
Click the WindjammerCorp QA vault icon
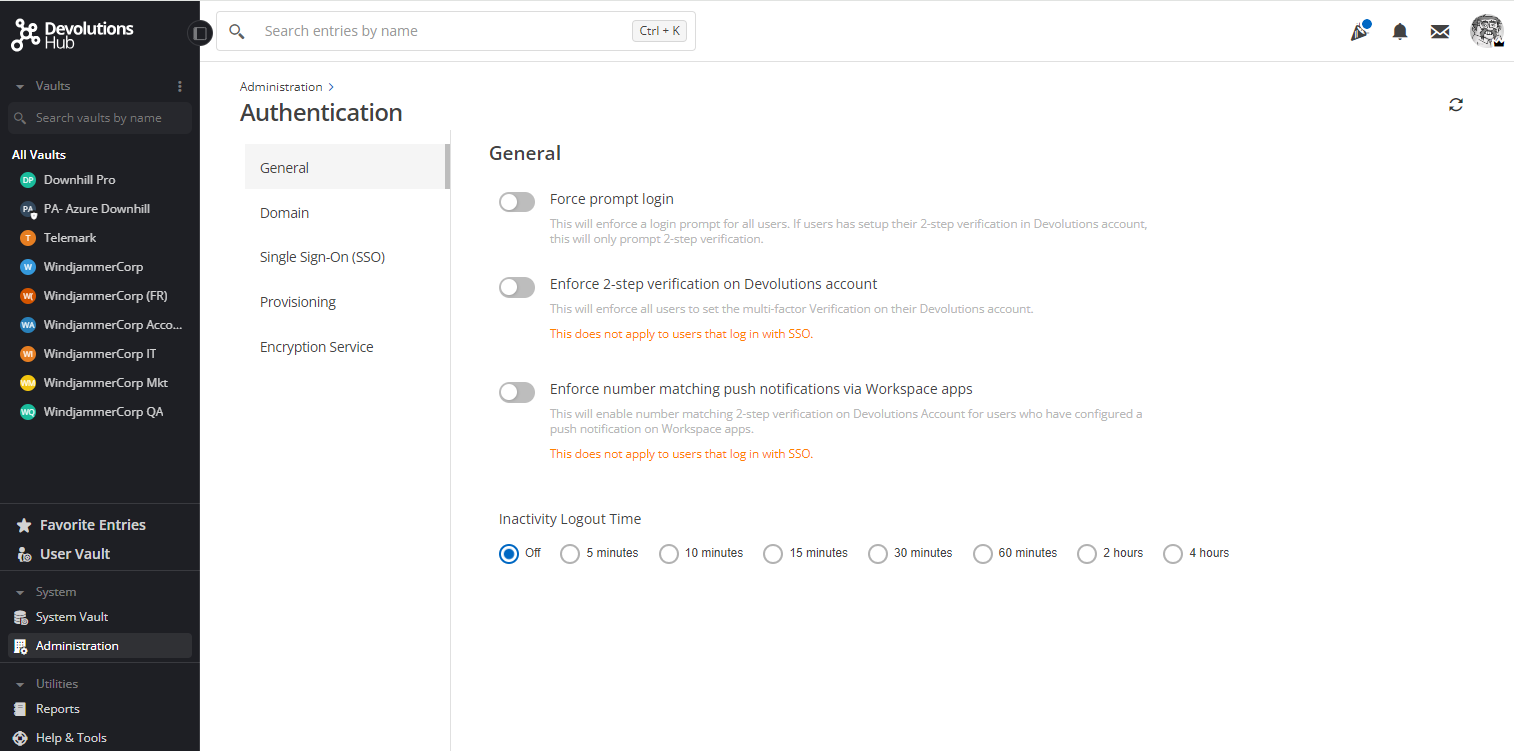pyautogui.click(x=28, y=412)
